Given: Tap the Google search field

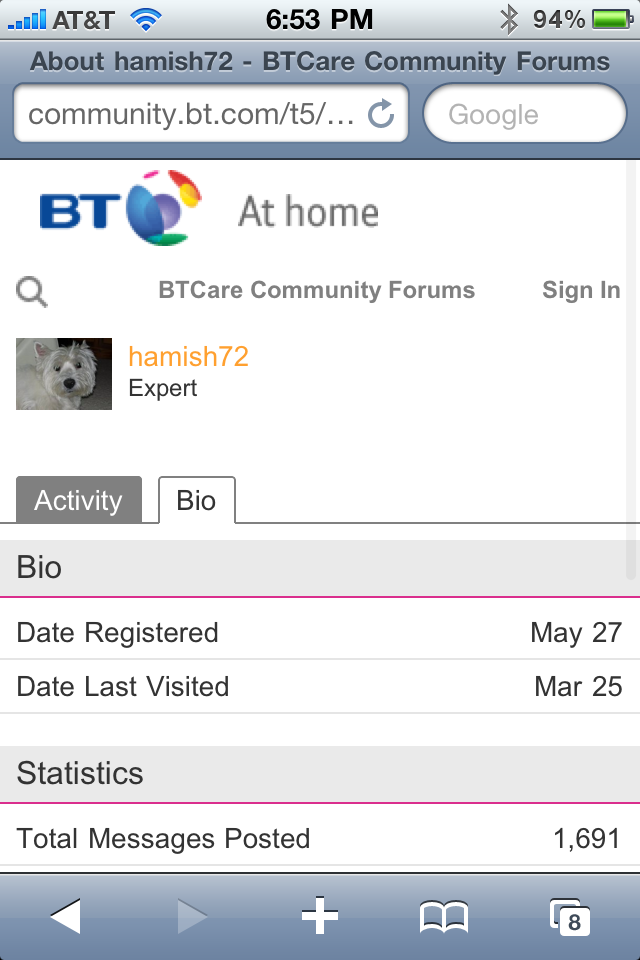Looking at the screenshot, I should coord(525,113).
